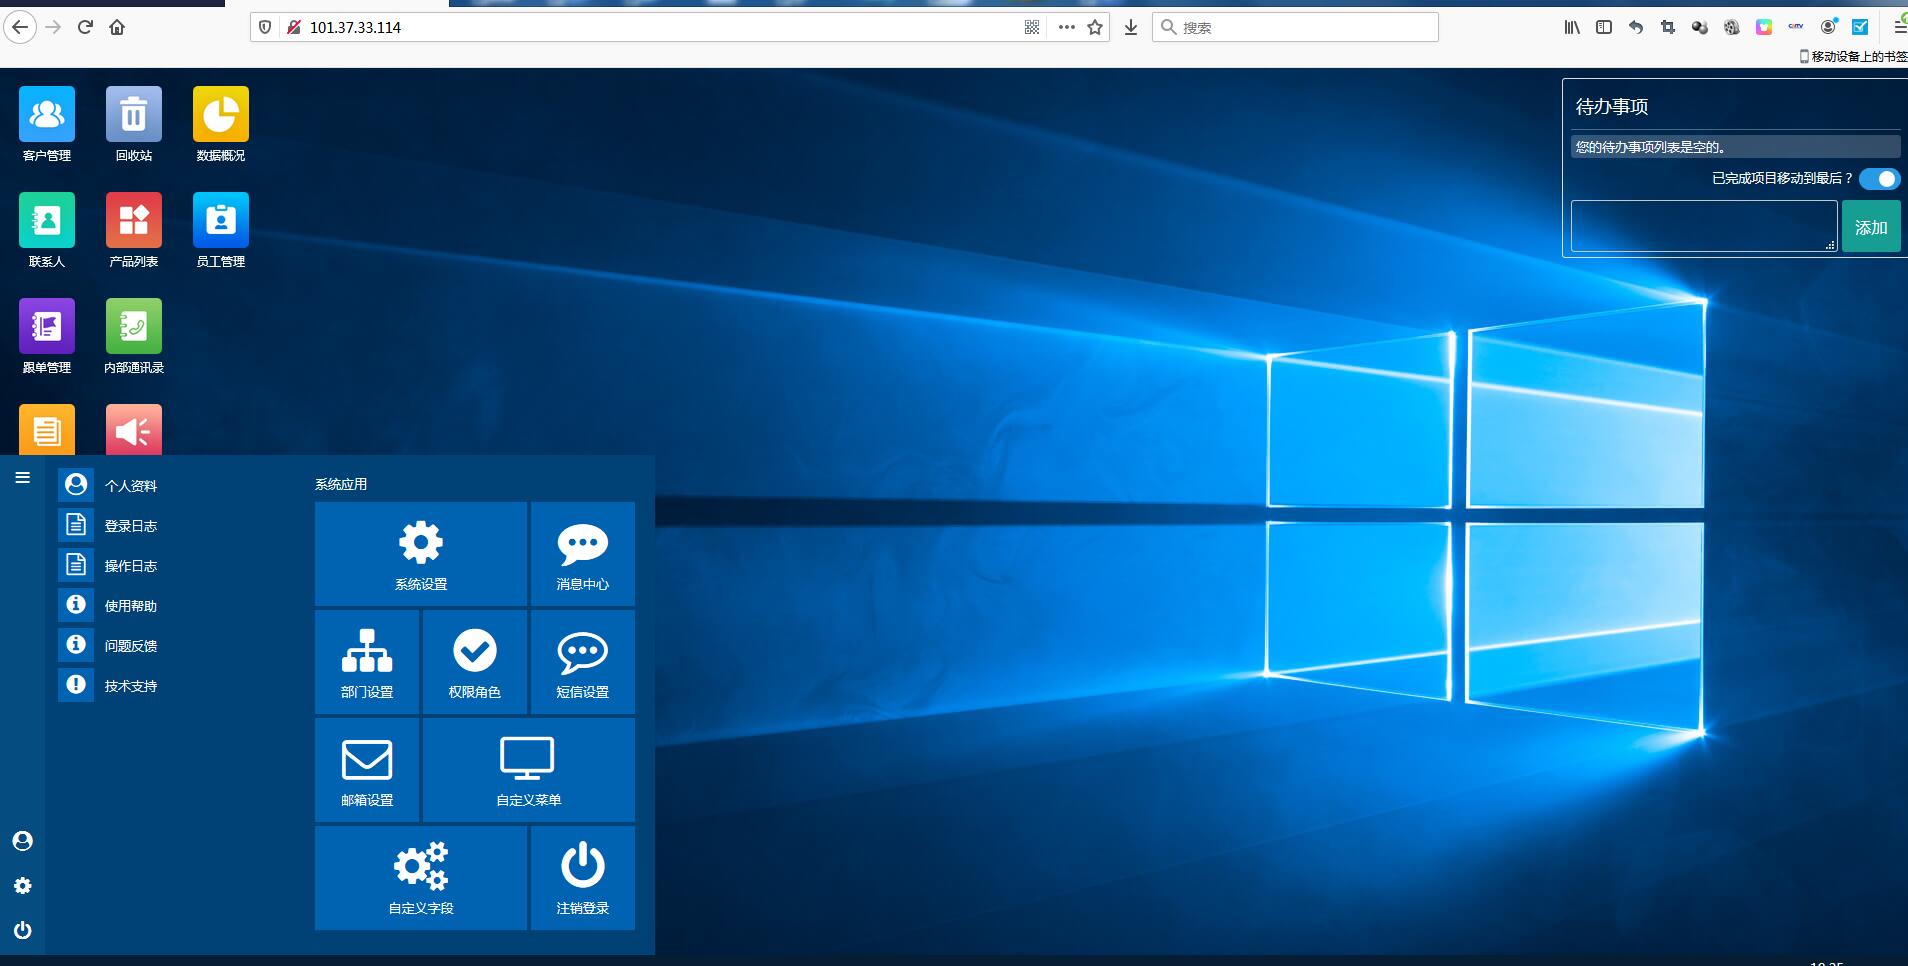Click the crop screenshot icon in the browser toolbar
Screen dimensions: 1908x966
(x=1668, y=27)
